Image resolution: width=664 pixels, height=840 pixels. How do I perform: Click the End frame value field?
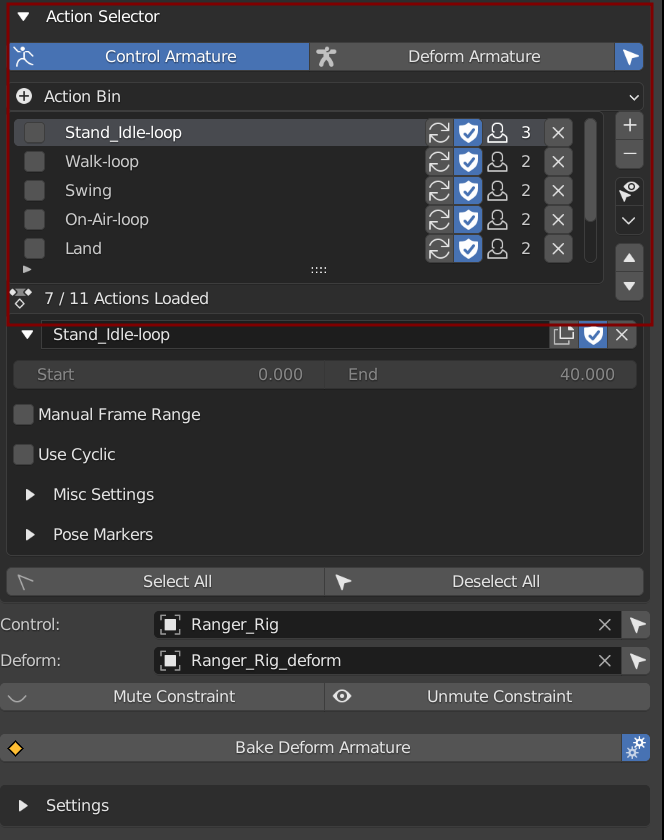point(481,374)
